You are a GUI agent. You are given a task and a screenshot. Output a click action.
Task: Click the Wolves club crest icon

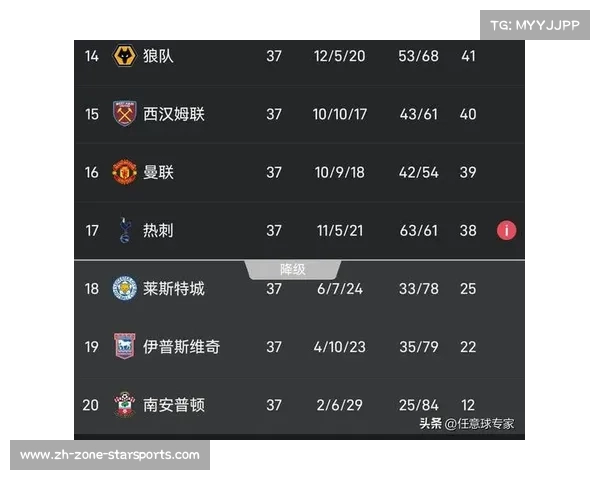pyautogui.click(x=124, y=56)
